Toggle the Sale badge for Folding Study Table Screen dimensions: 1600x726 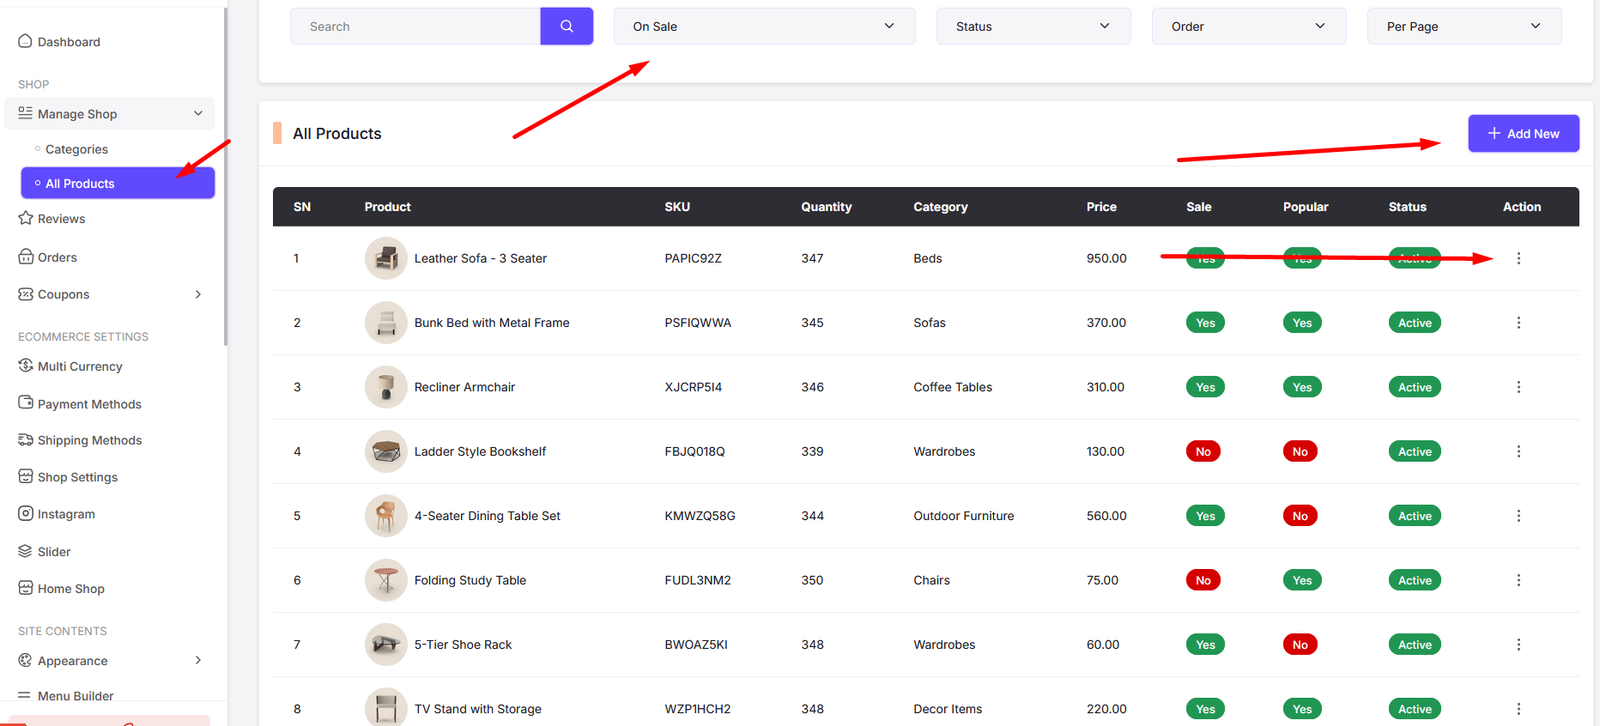pos(1203,580)
